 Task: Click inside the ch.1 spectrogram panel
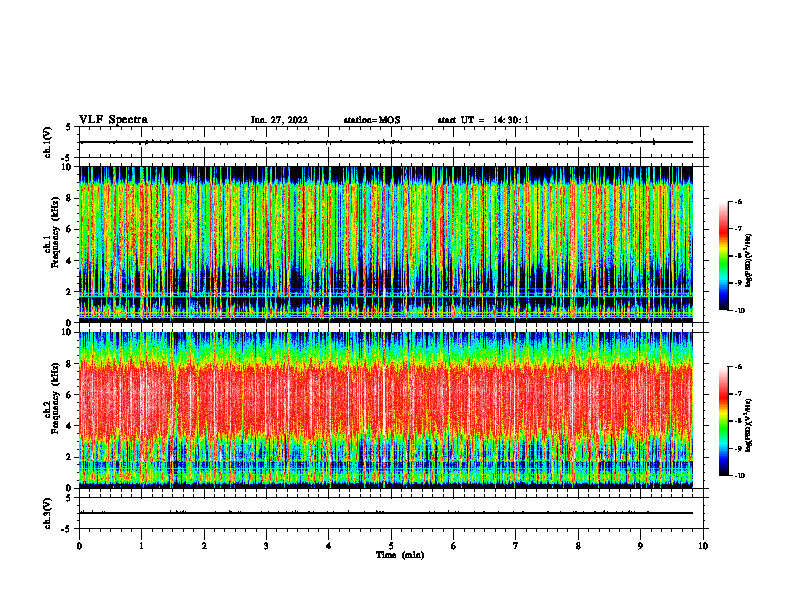(x=386, y=244)
